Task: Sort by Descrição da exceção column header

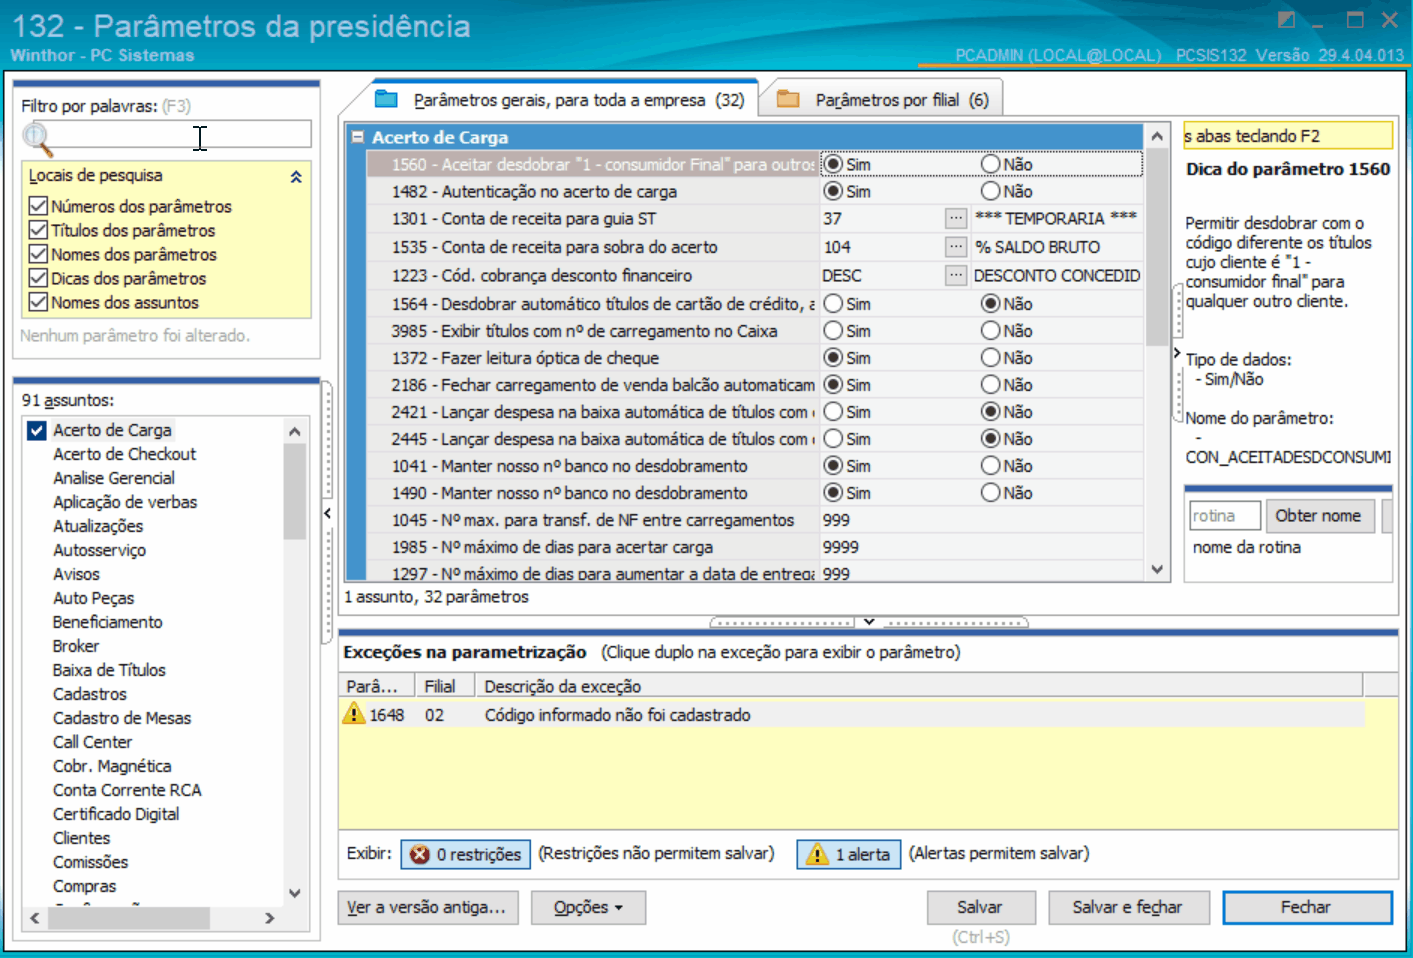Action: pos(918,686)
